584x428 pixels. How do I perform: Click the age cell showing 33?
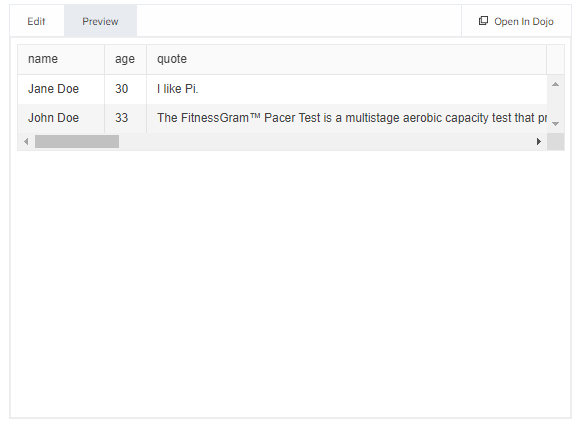click(126, 118)
